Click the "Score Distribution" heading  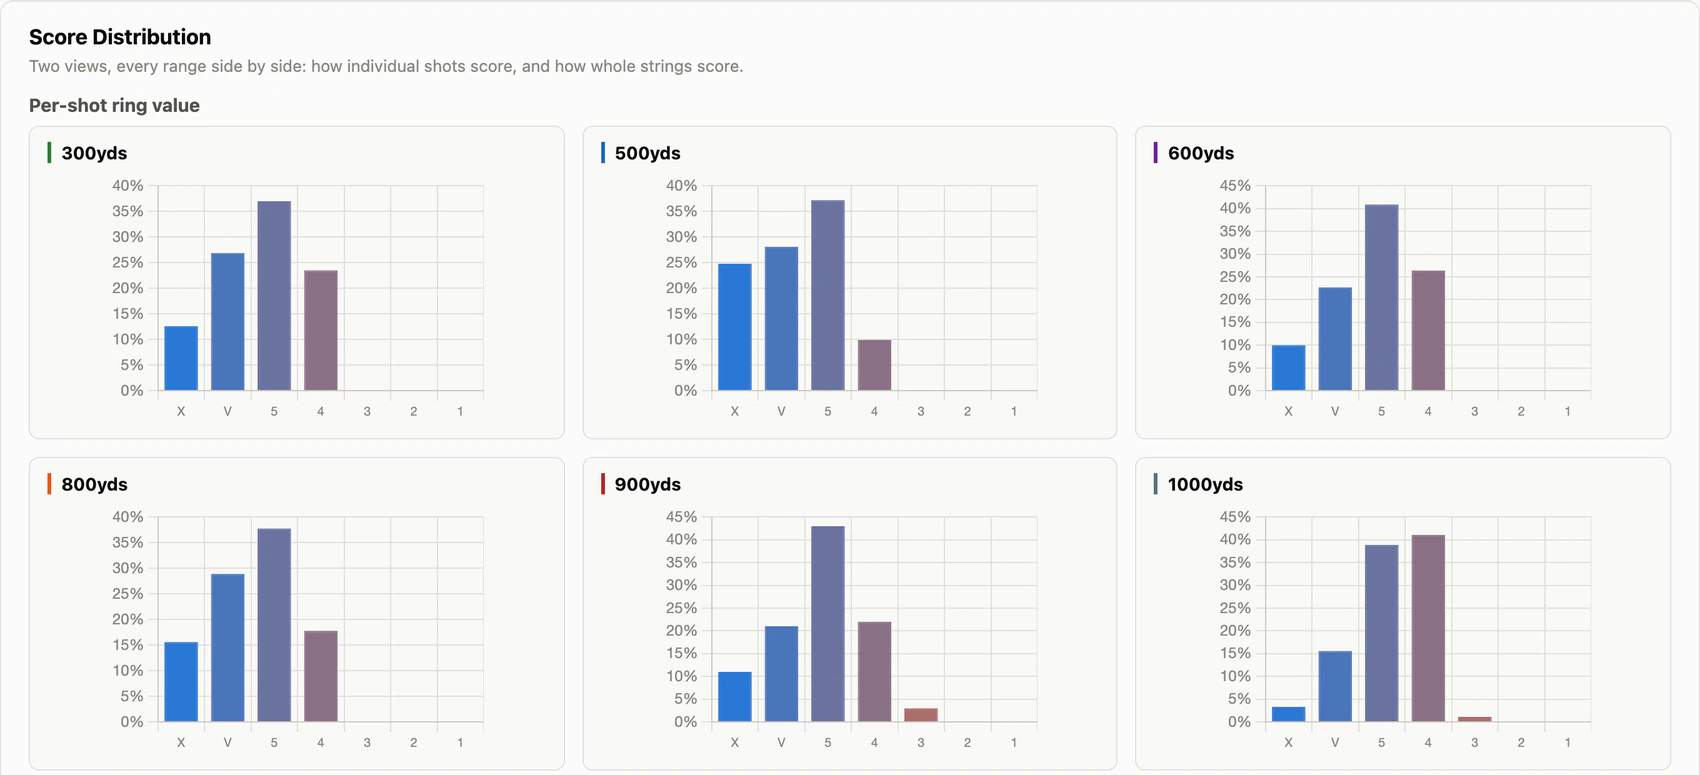[120, 37]
